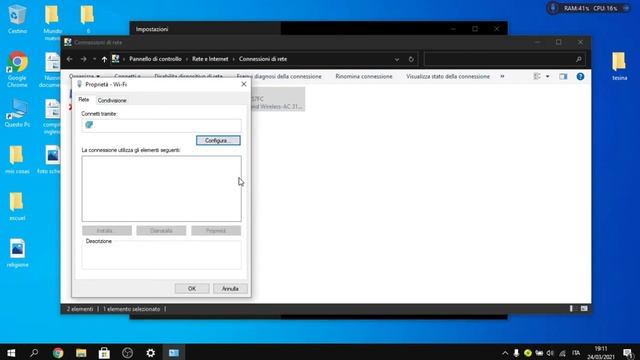
Task: Select the Rete tab
Action: coord(84,100)
